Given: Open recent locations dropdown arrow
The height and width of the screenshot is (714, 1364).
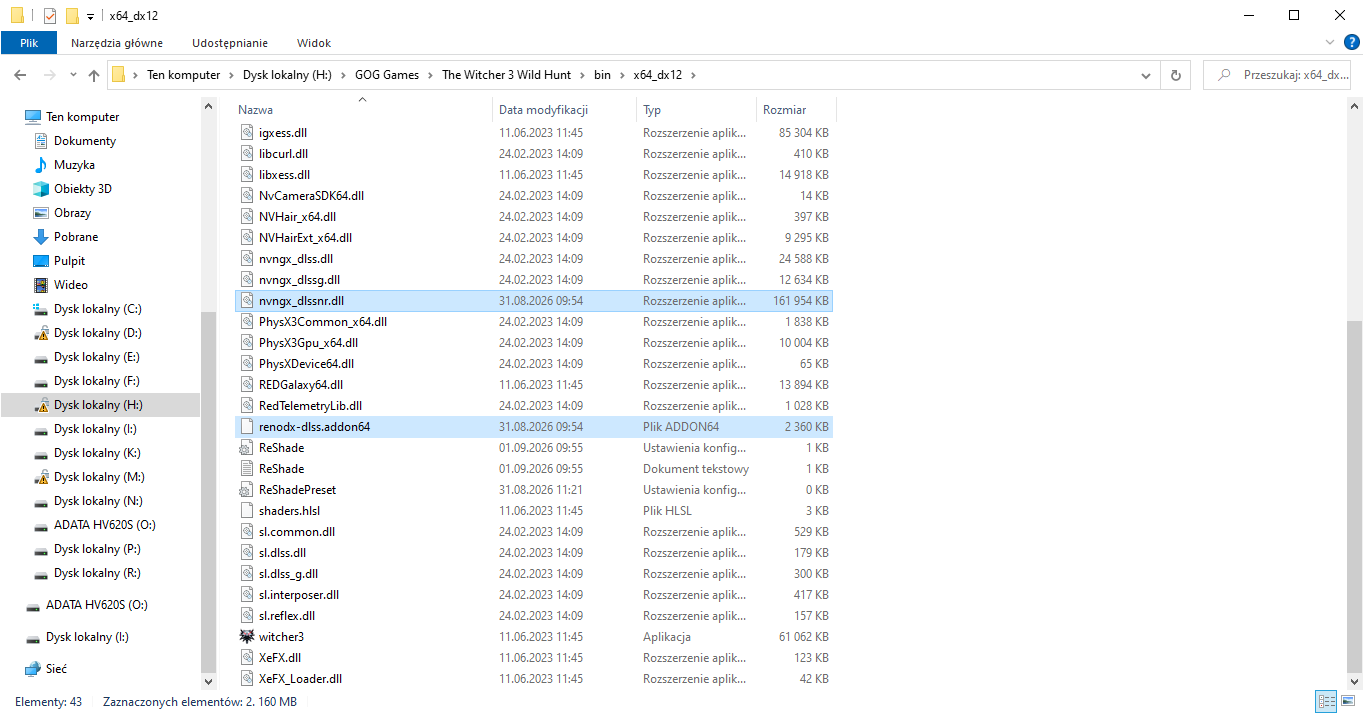Looking at the screenshot, I should click(74, 75).
